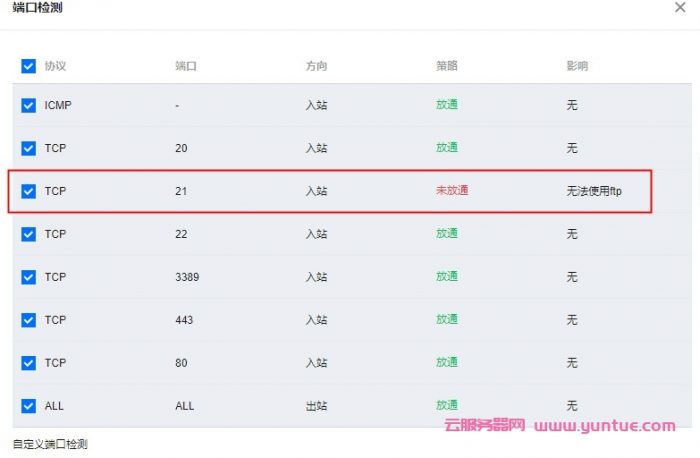This screenshot has width=700, height=458.
Task: Click the 放通 status for port 3389
Action: click(447, 277)
